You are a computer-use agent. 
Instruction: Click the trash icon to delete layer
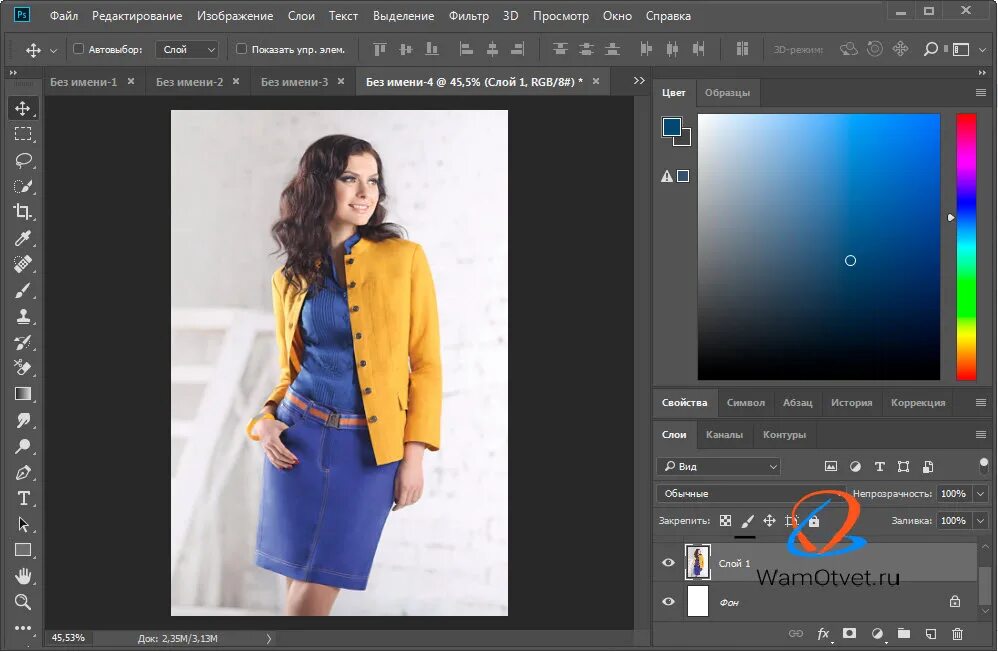click(x=957, y=634)
